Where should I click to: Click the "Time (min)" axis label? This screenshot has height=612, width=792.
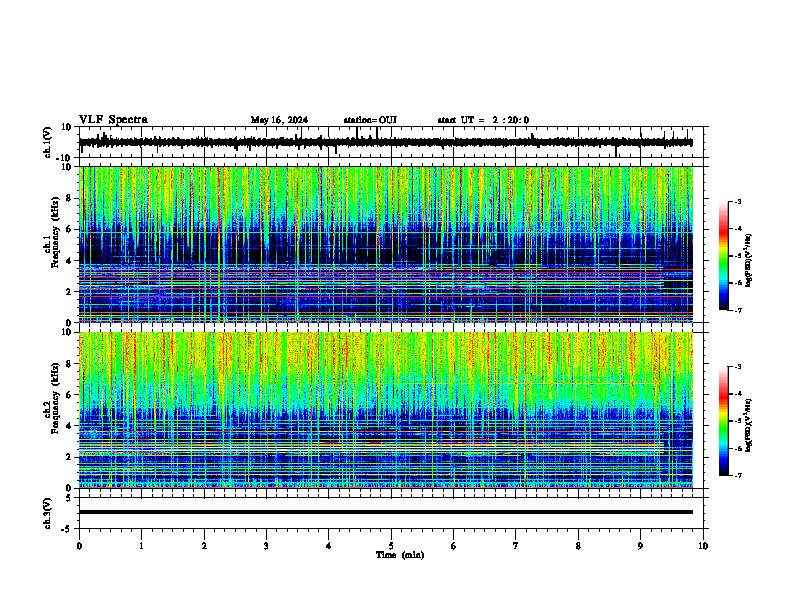coord(400,555)
